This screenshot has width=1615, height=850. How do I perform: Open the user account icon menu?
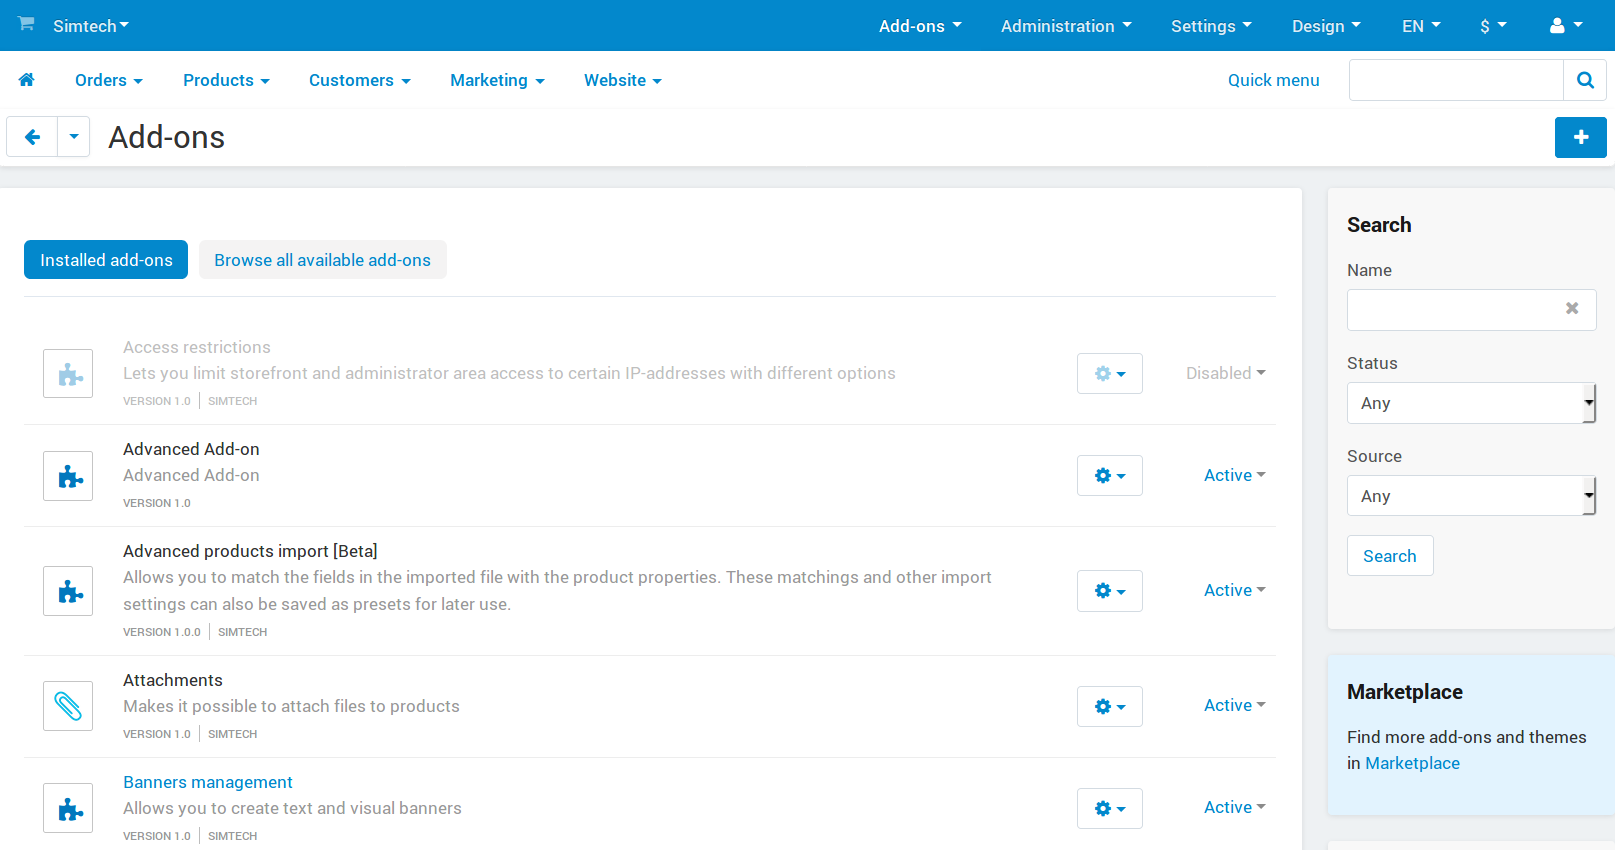pos(1566,26)
